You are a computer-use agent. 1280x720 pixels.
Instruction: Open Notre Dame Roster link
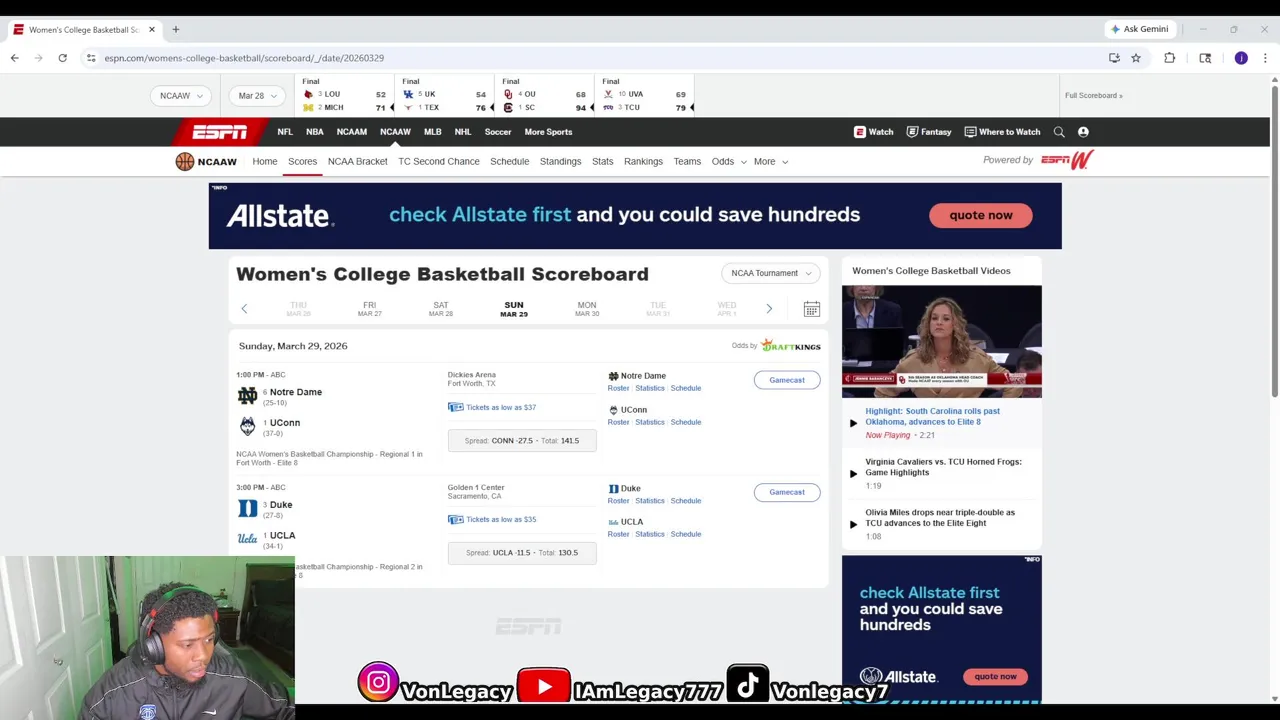[618, 388]
